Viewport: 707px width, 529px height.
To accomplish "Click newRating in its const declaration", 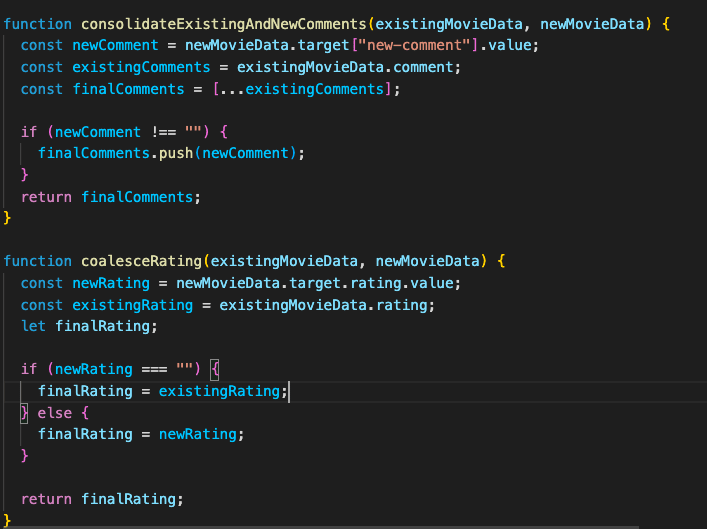I will tap(111, 283).
